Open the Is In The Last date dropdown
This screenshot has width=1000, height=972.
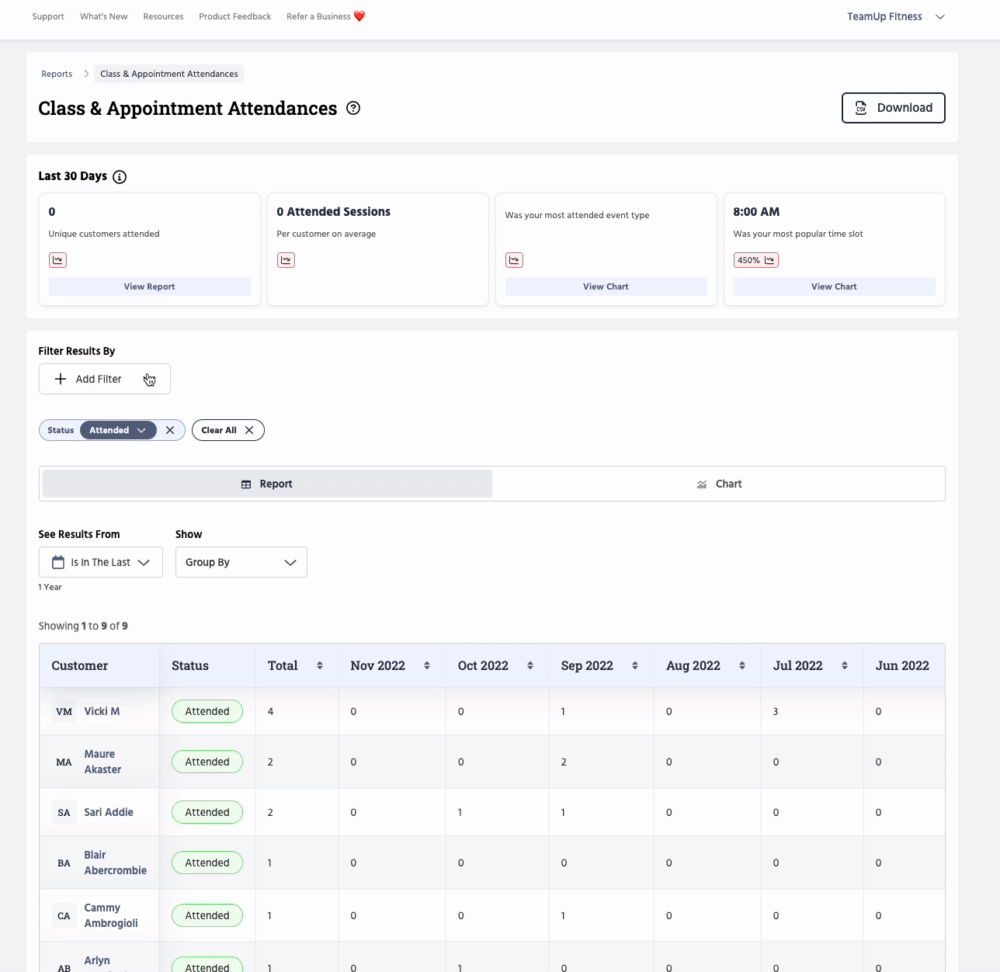click(101, 562)
